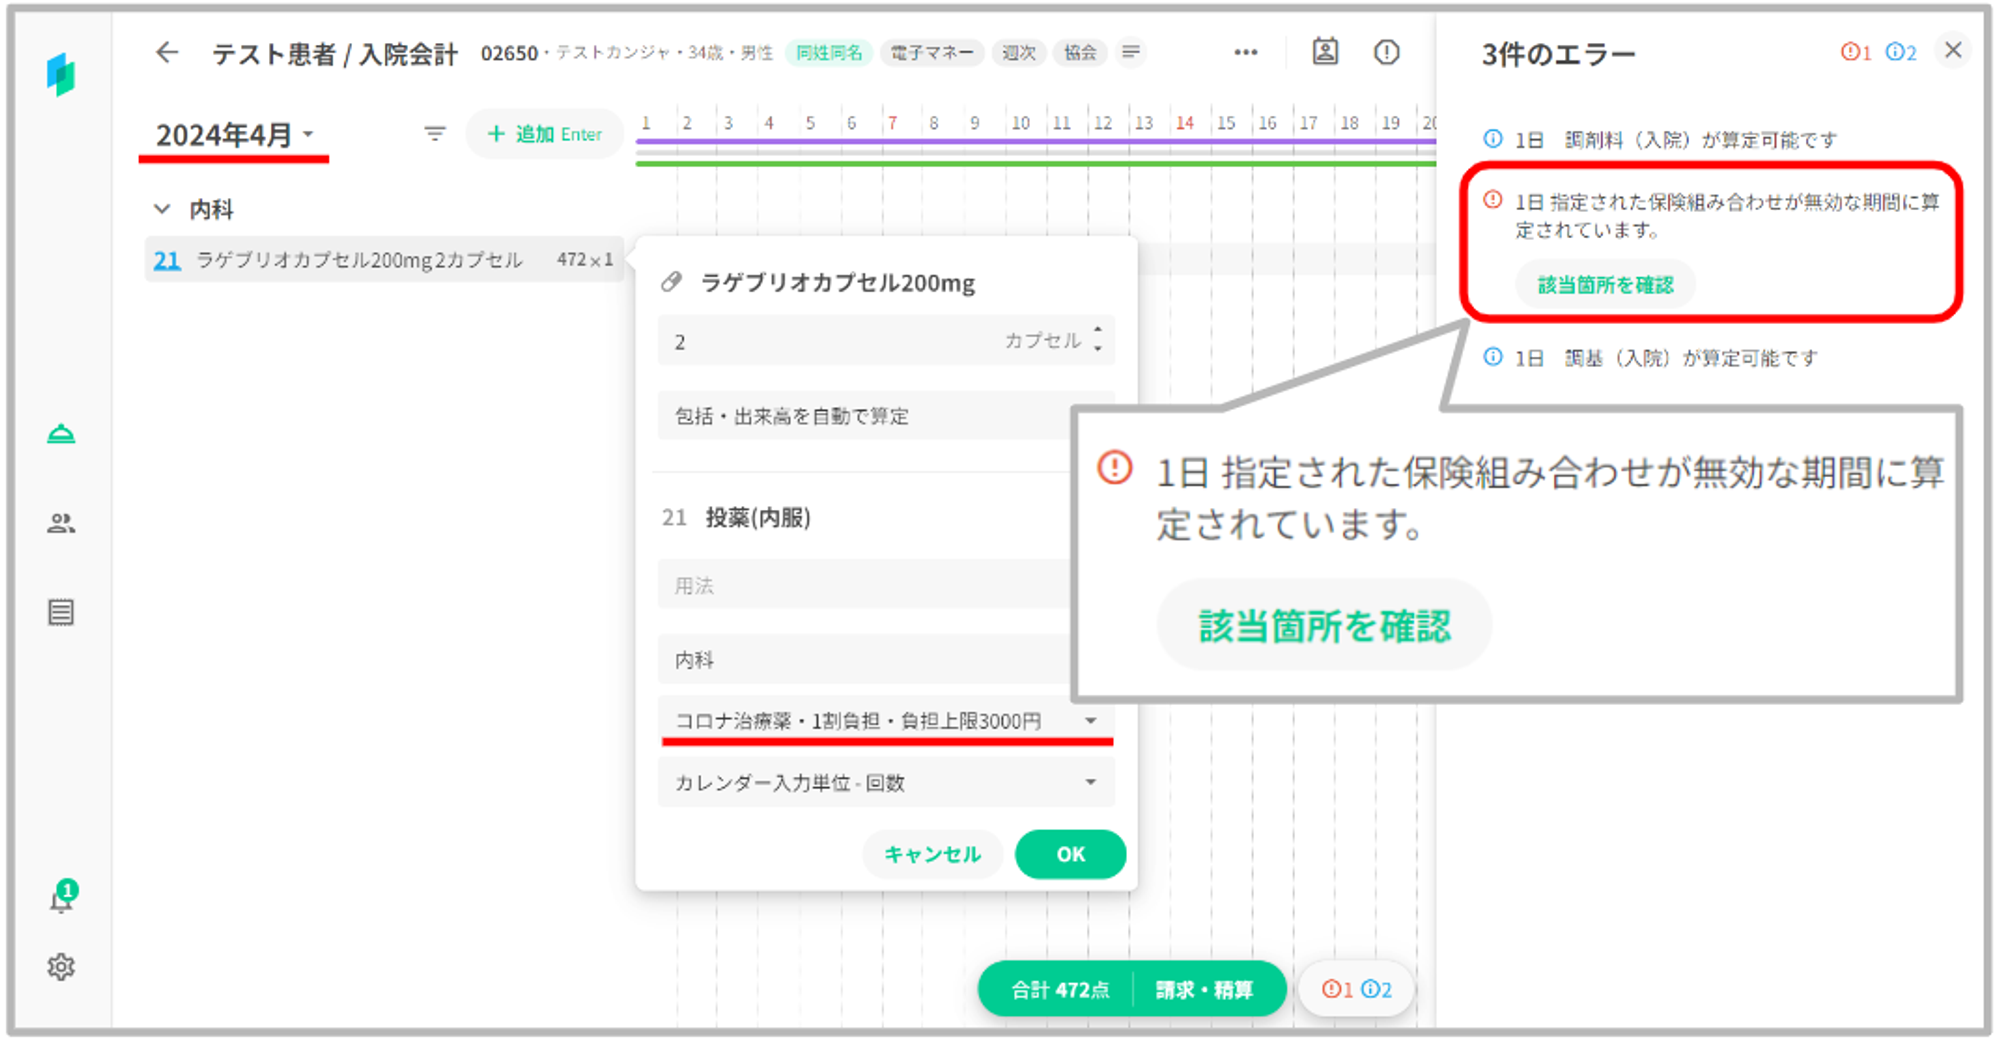
Task: Open コロナ治療薬・1割負担 insurance dropdown
Action: click(886, 720)
